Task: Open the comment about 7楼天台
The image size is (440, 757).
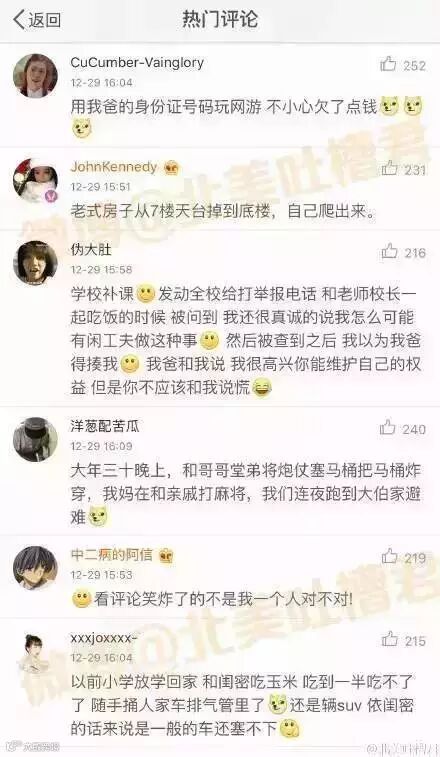Action: tap(223, 211)
